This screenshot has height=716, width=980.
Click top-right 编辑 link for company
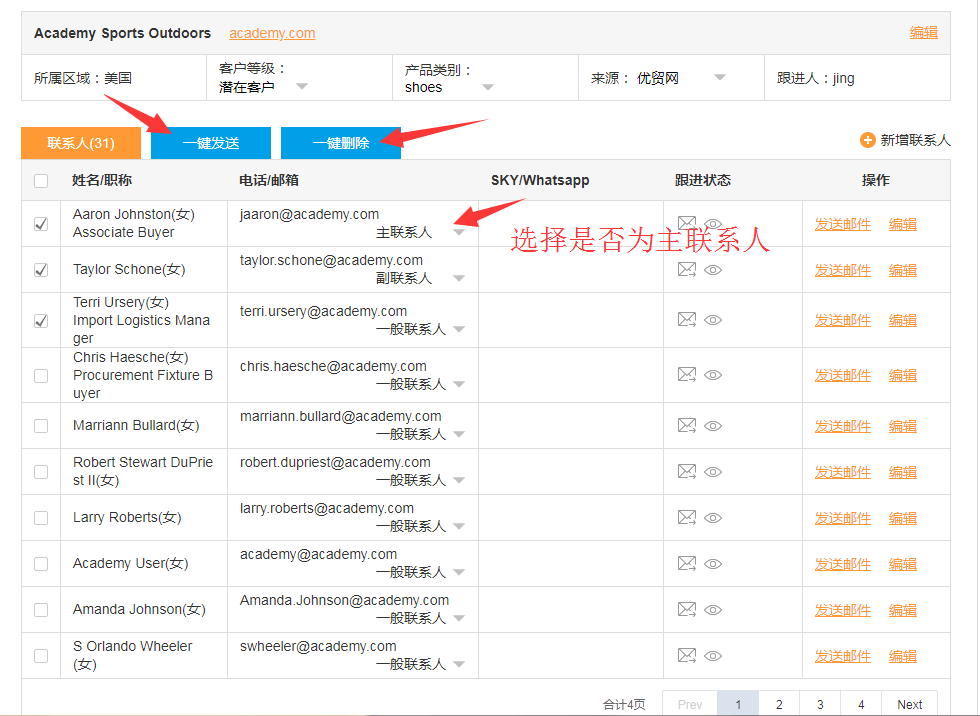pos(924,32)
